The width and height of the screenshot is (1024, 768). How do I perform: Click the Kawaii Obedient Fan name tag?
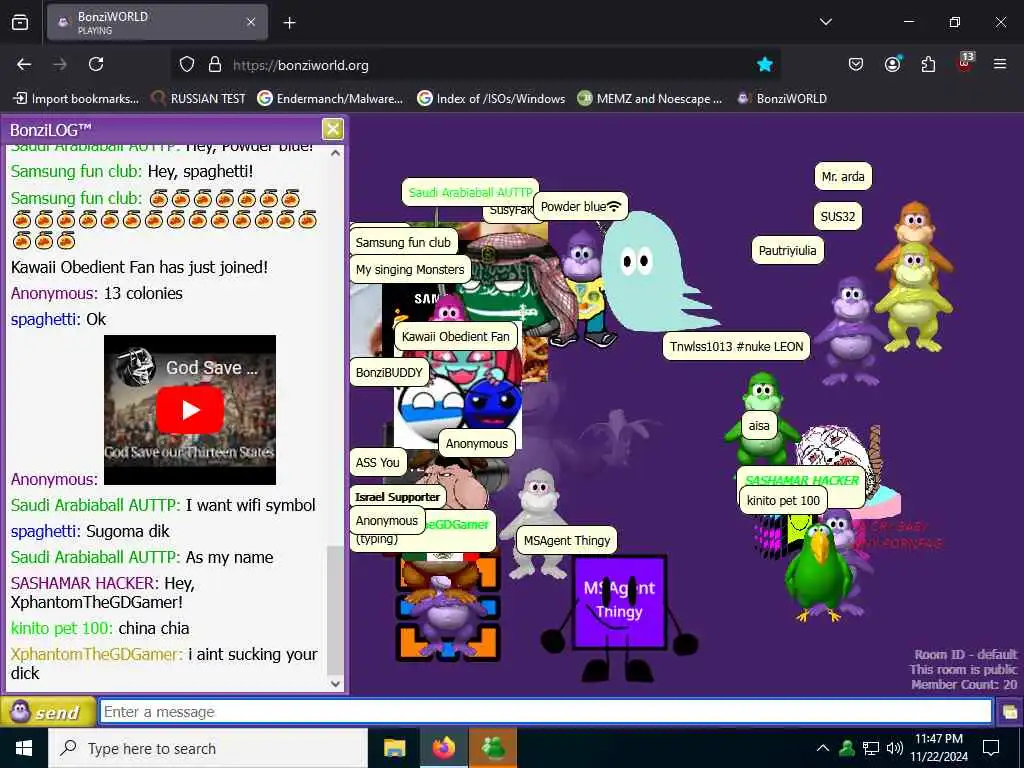tap(455, 336)
